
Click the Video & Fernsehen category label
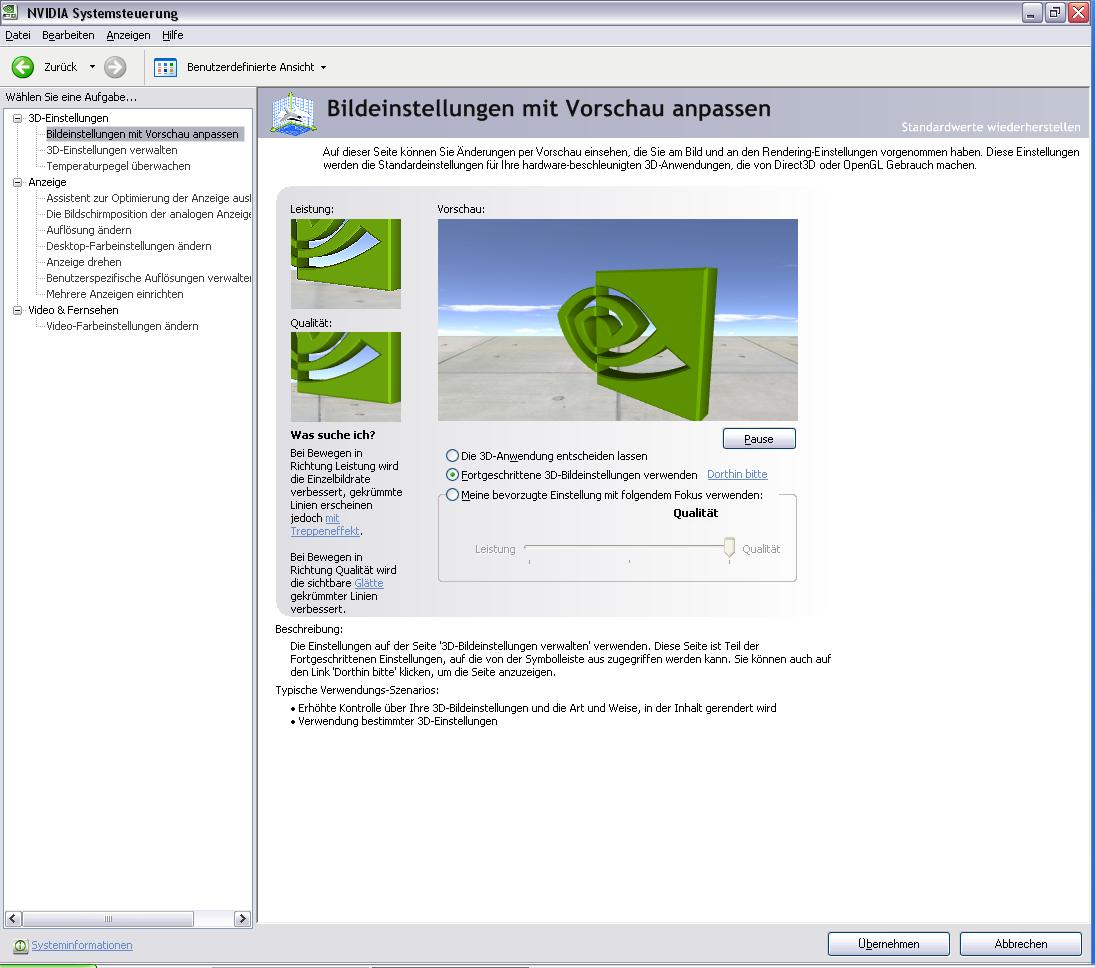point(73,310)
